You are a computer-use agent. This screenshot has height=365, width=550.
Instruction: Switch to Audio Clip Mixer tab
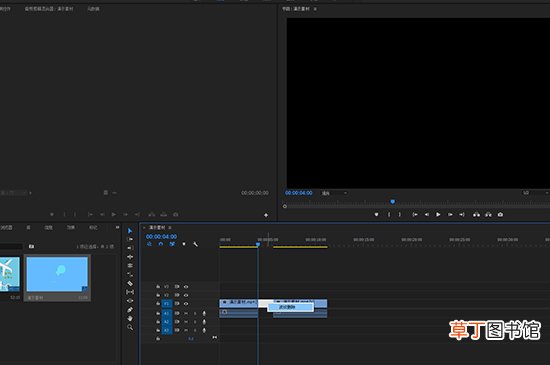[x=49, y=9]
